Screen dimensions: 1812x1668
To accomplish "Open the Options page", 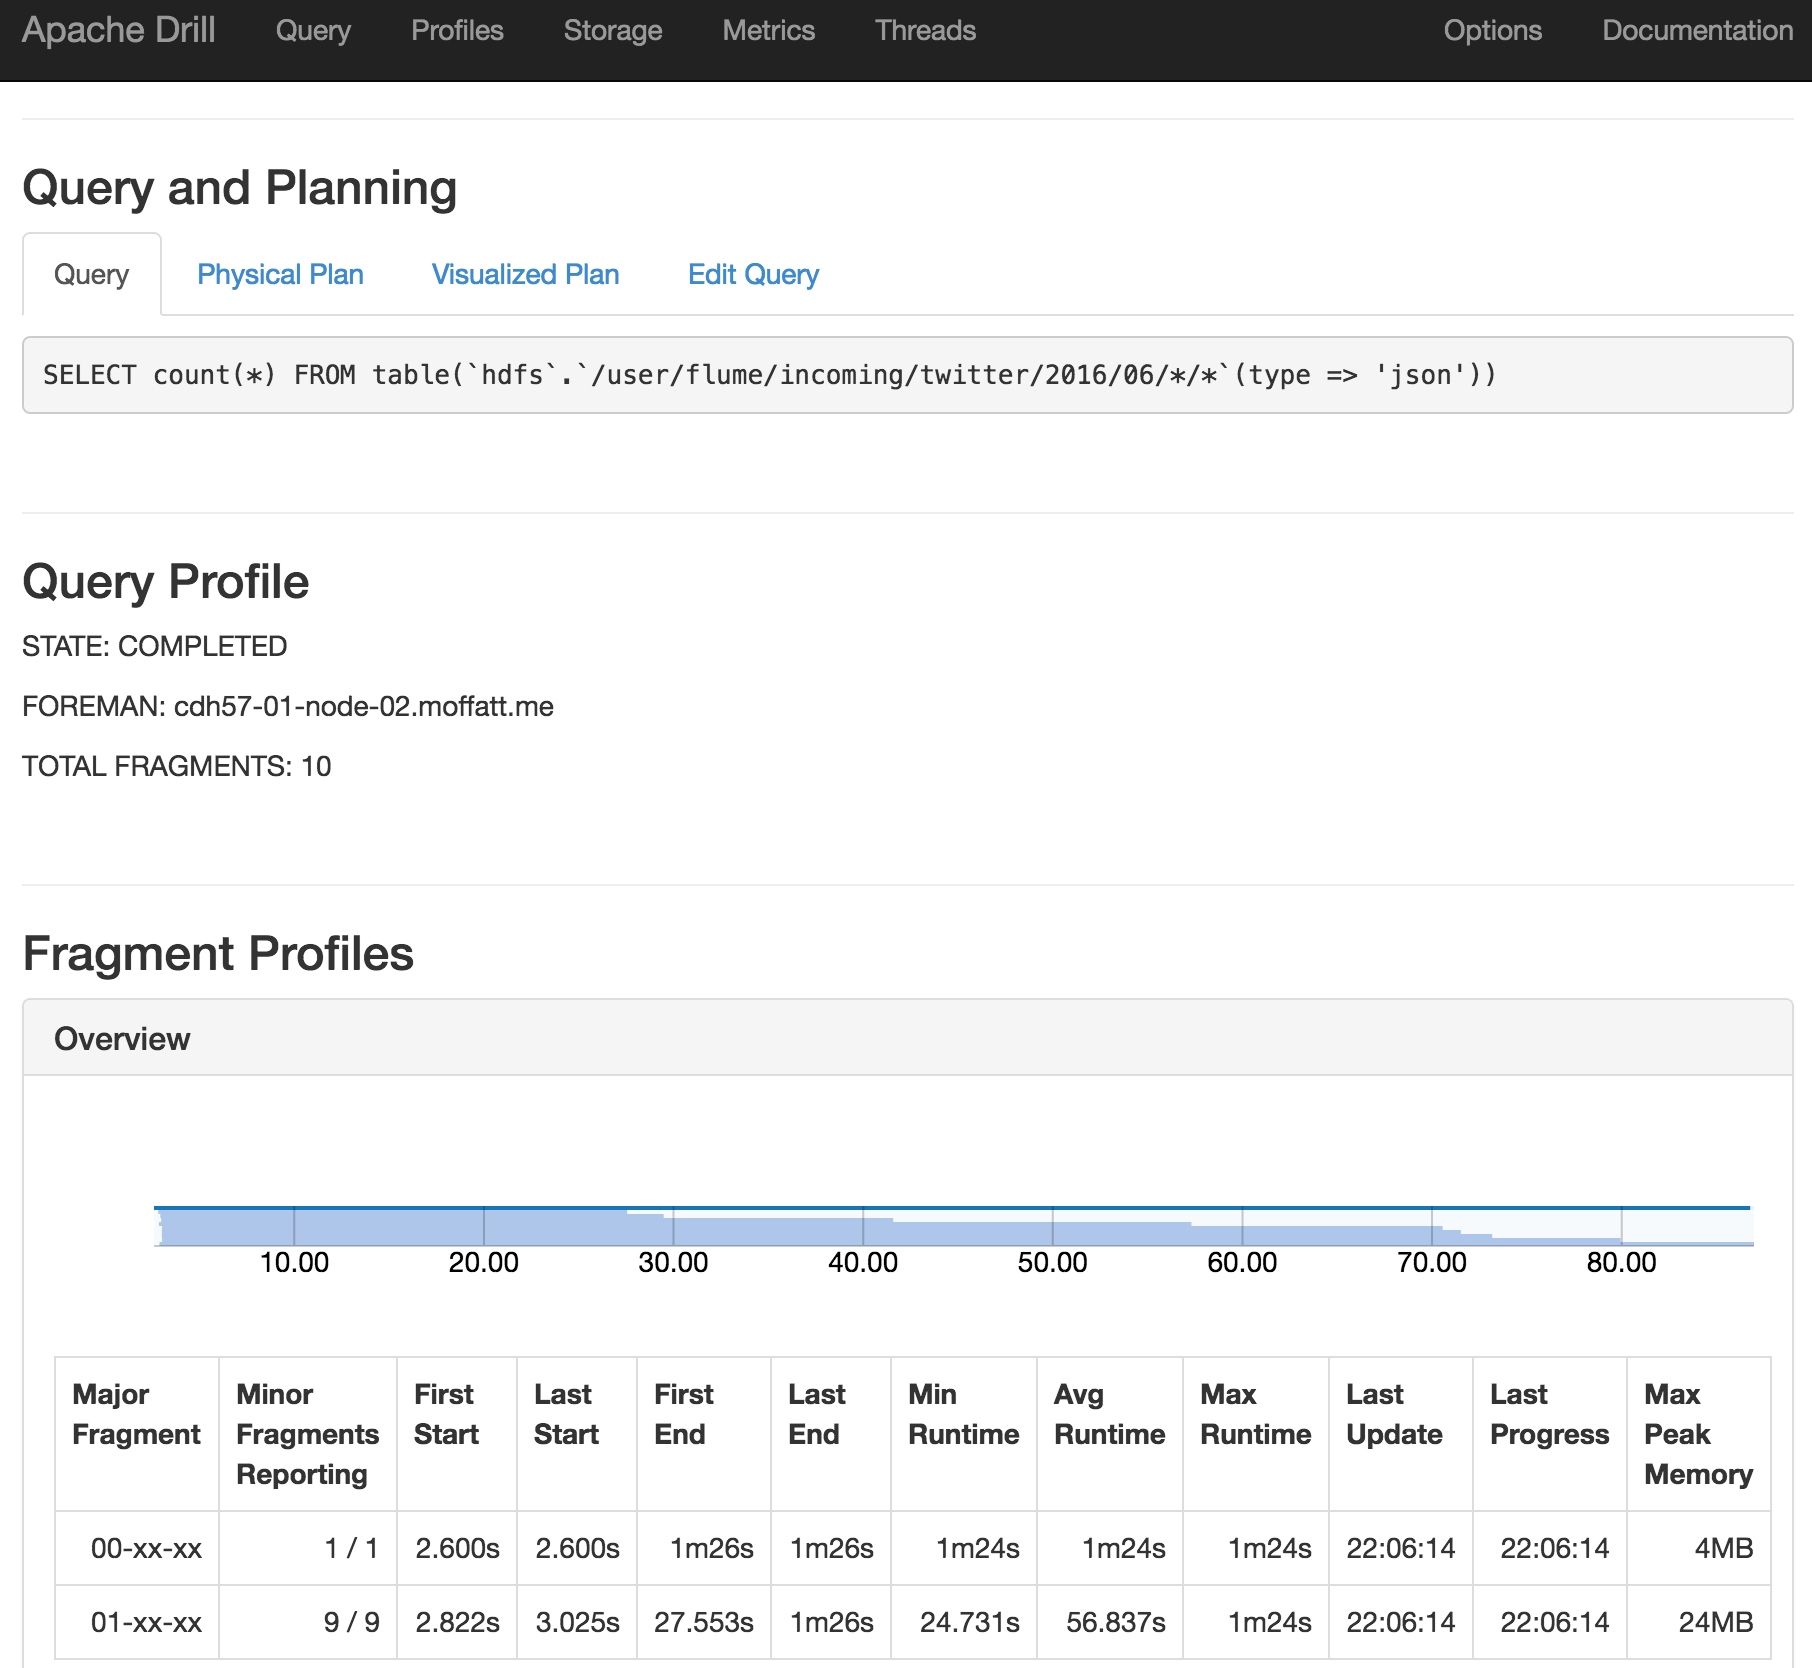I will pos(1492,30).
